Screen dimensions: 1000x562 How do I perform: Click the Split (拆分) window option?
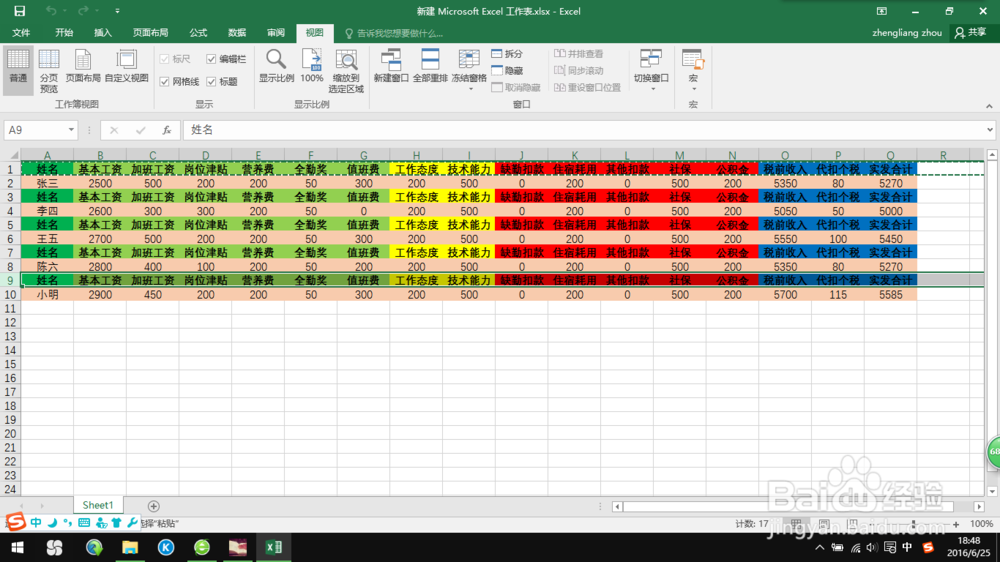508,54
